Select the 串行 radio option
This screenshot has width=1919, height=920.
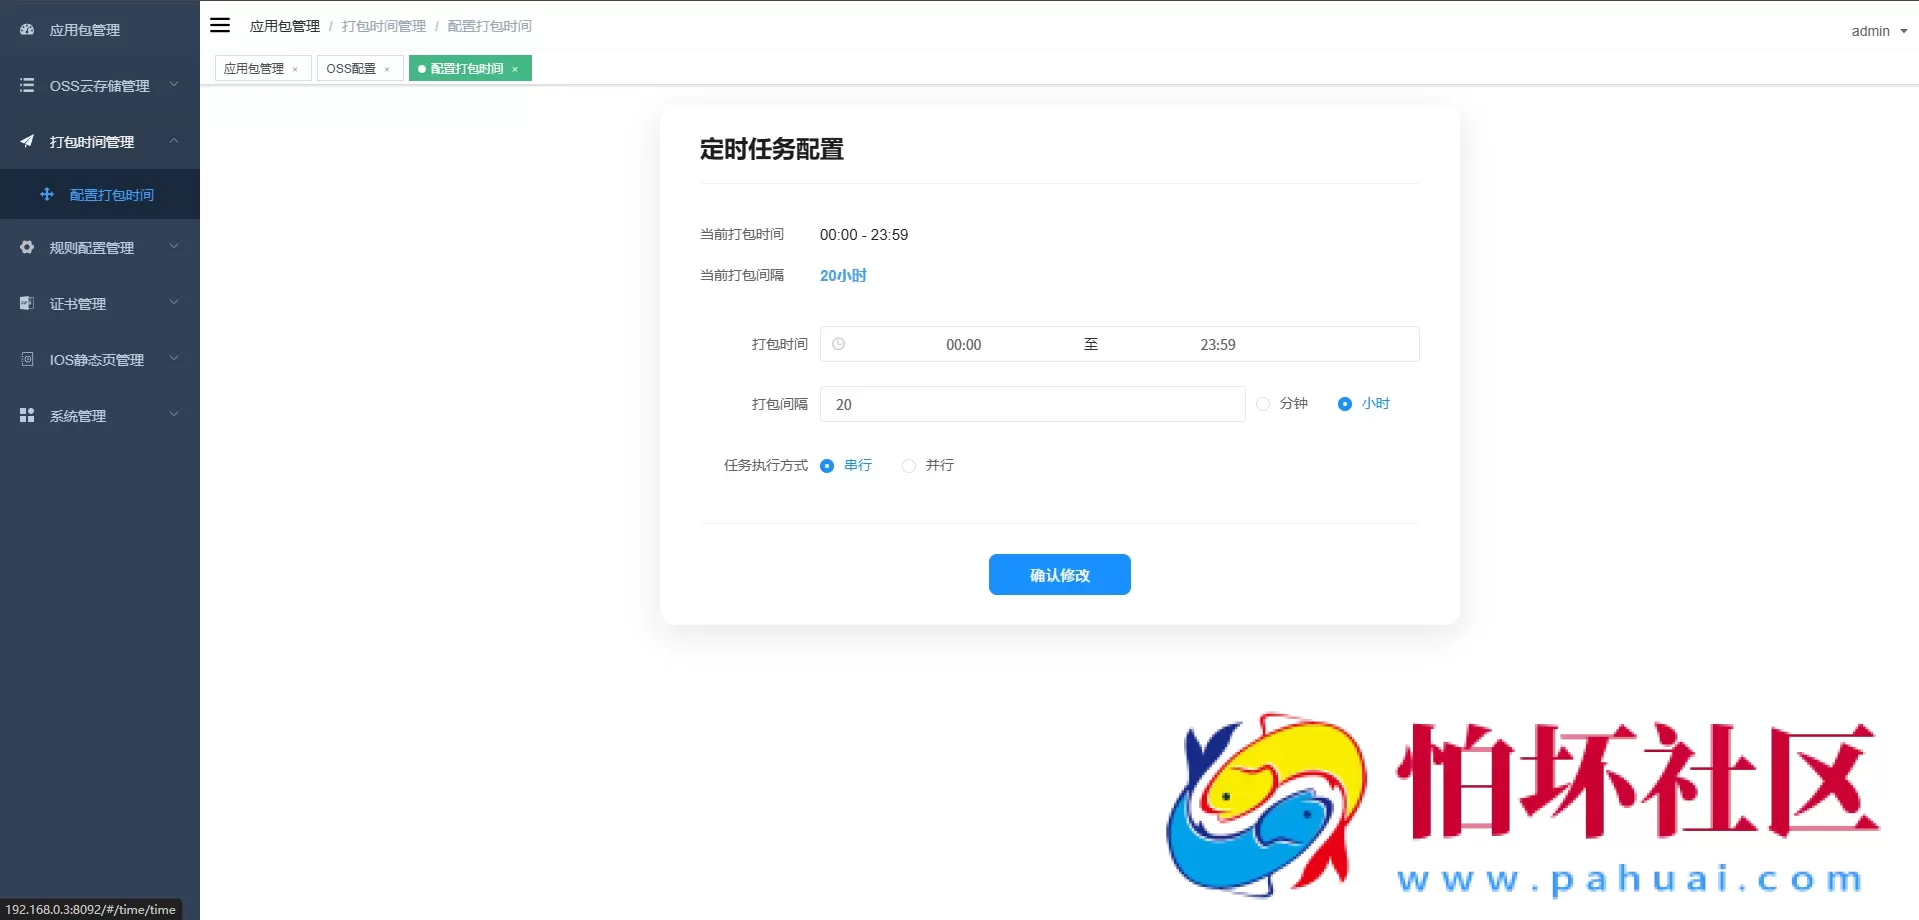[826, 465]
